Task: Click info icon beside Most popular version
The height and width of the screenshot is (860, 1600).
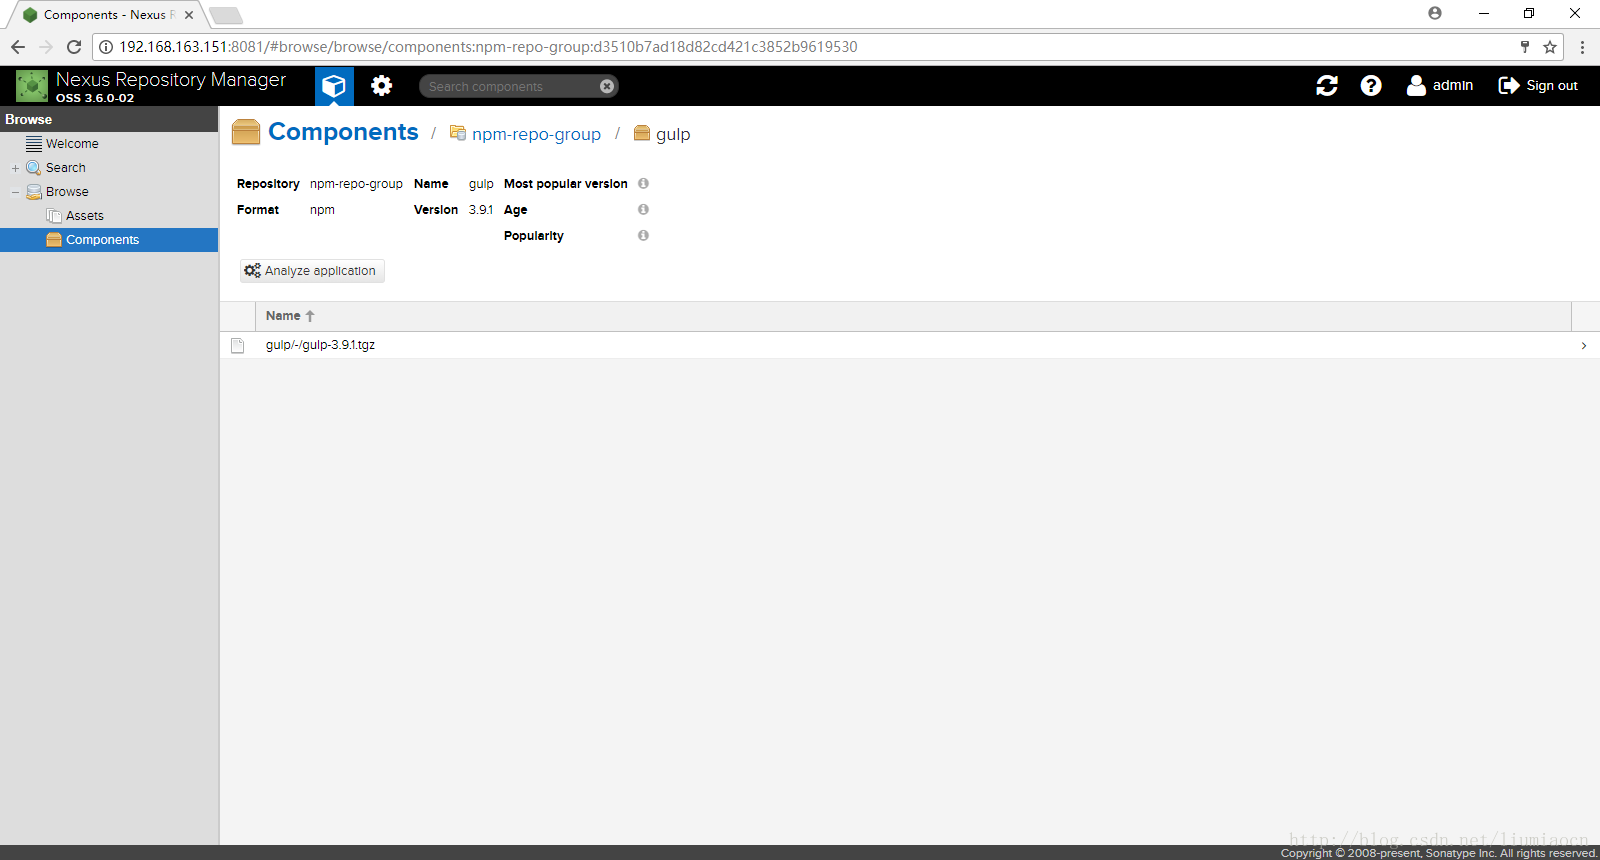Action: [x=643, y=183]
